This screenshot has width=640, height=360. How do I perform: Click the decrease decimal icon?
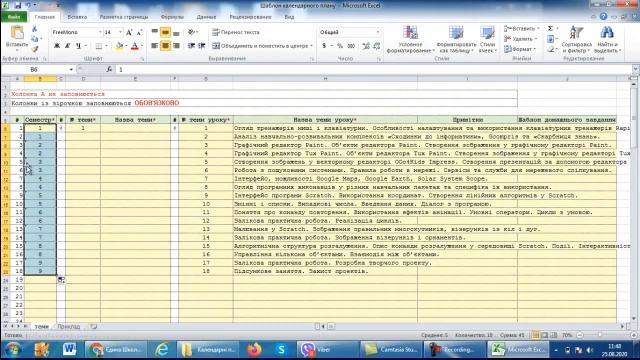(x=377, y=46)
